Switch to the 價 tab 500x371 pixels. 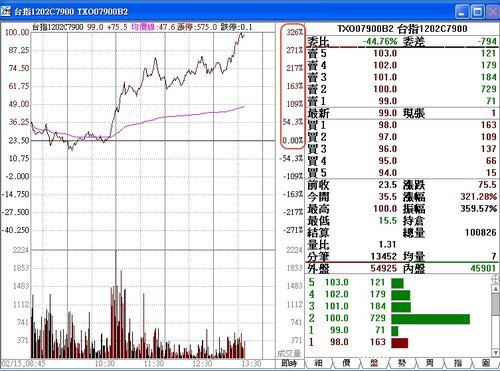click(x=346, y=363)
